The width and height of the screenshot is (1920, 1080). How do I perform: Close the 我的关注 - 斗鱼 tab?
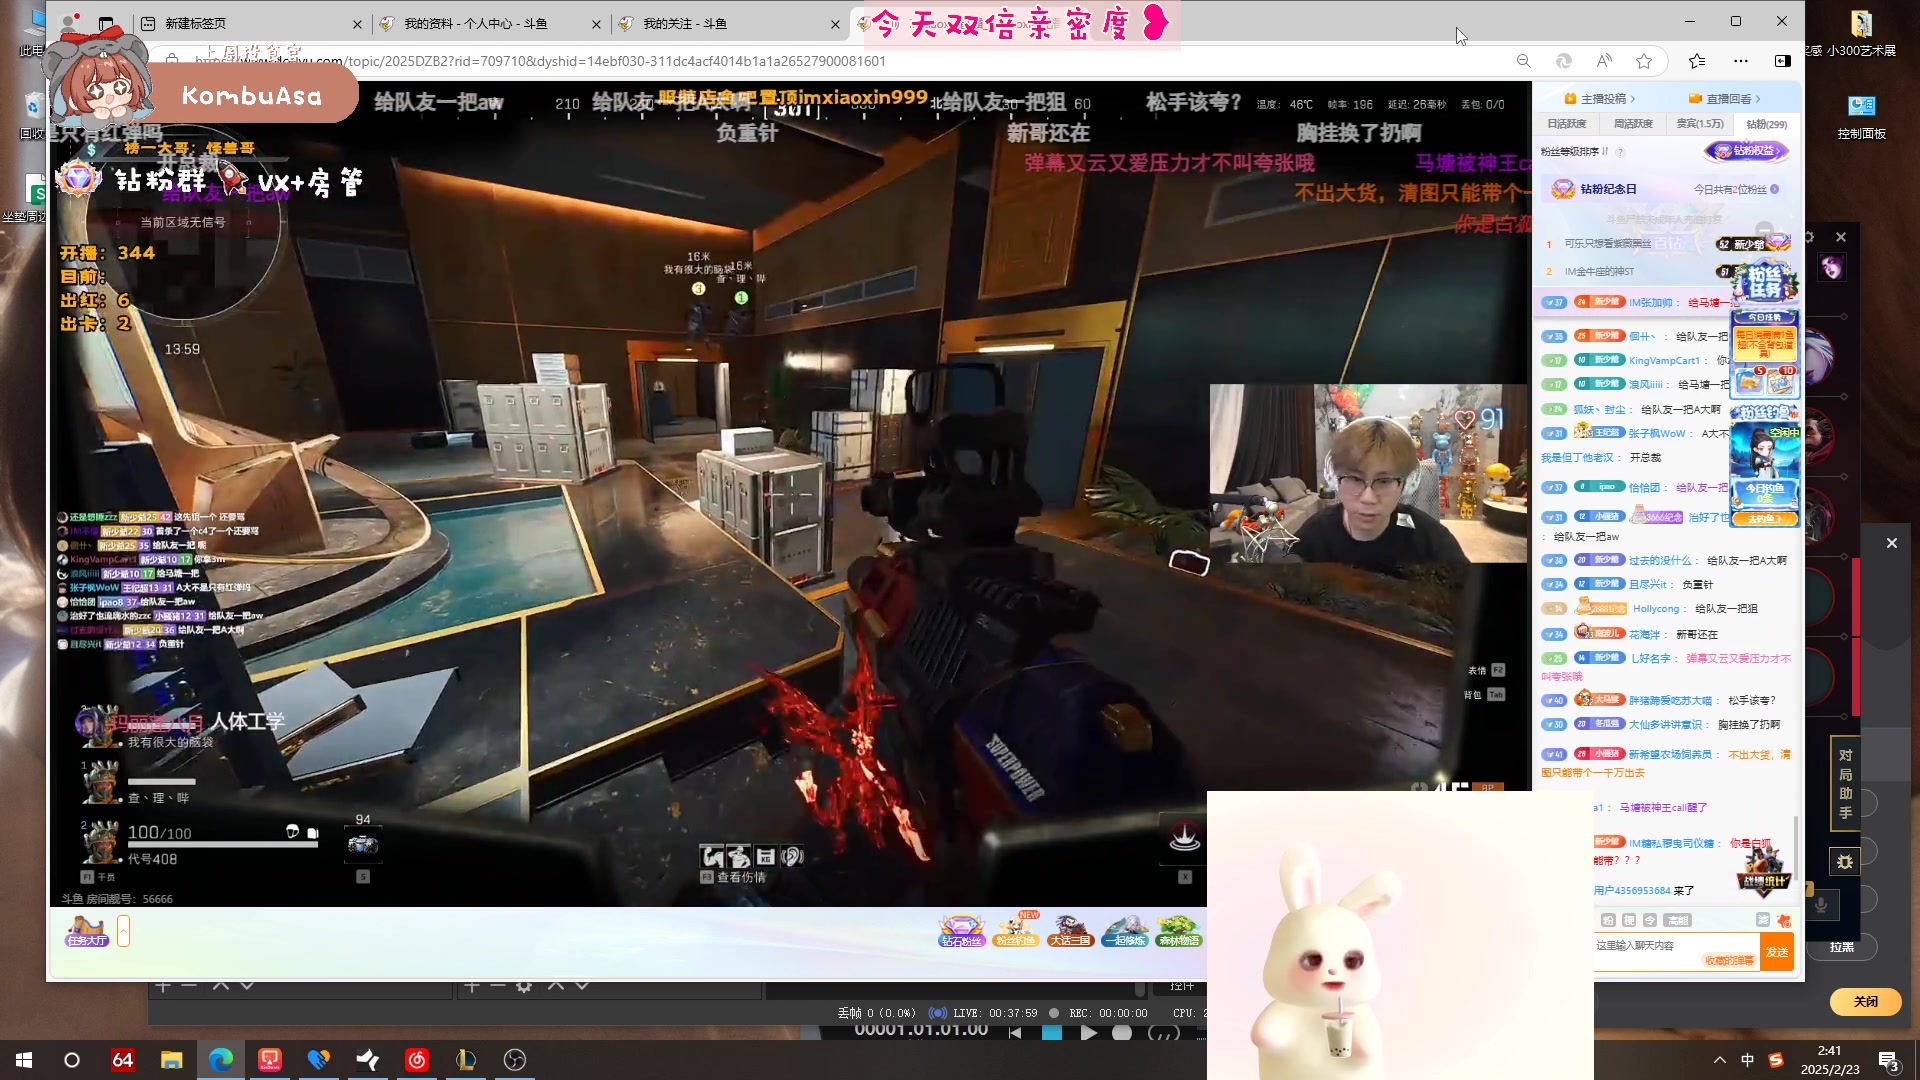(835, 24)
